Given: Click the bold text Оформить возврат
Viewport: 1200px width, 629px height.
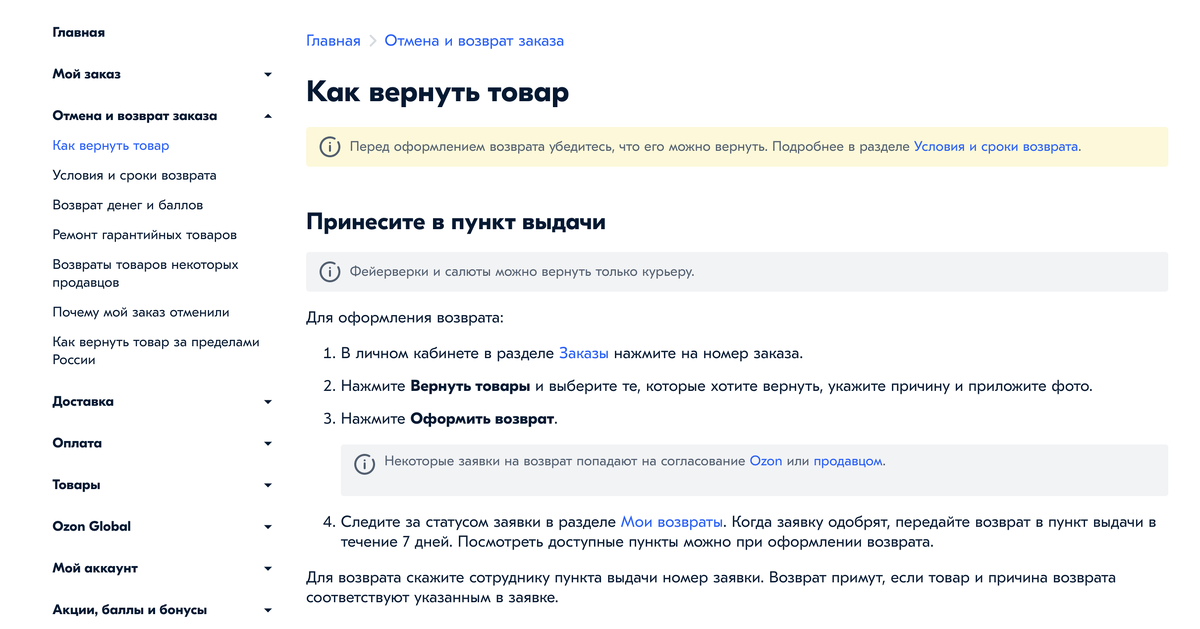Looking at the screenshot, I should click(x=482, y=418).
